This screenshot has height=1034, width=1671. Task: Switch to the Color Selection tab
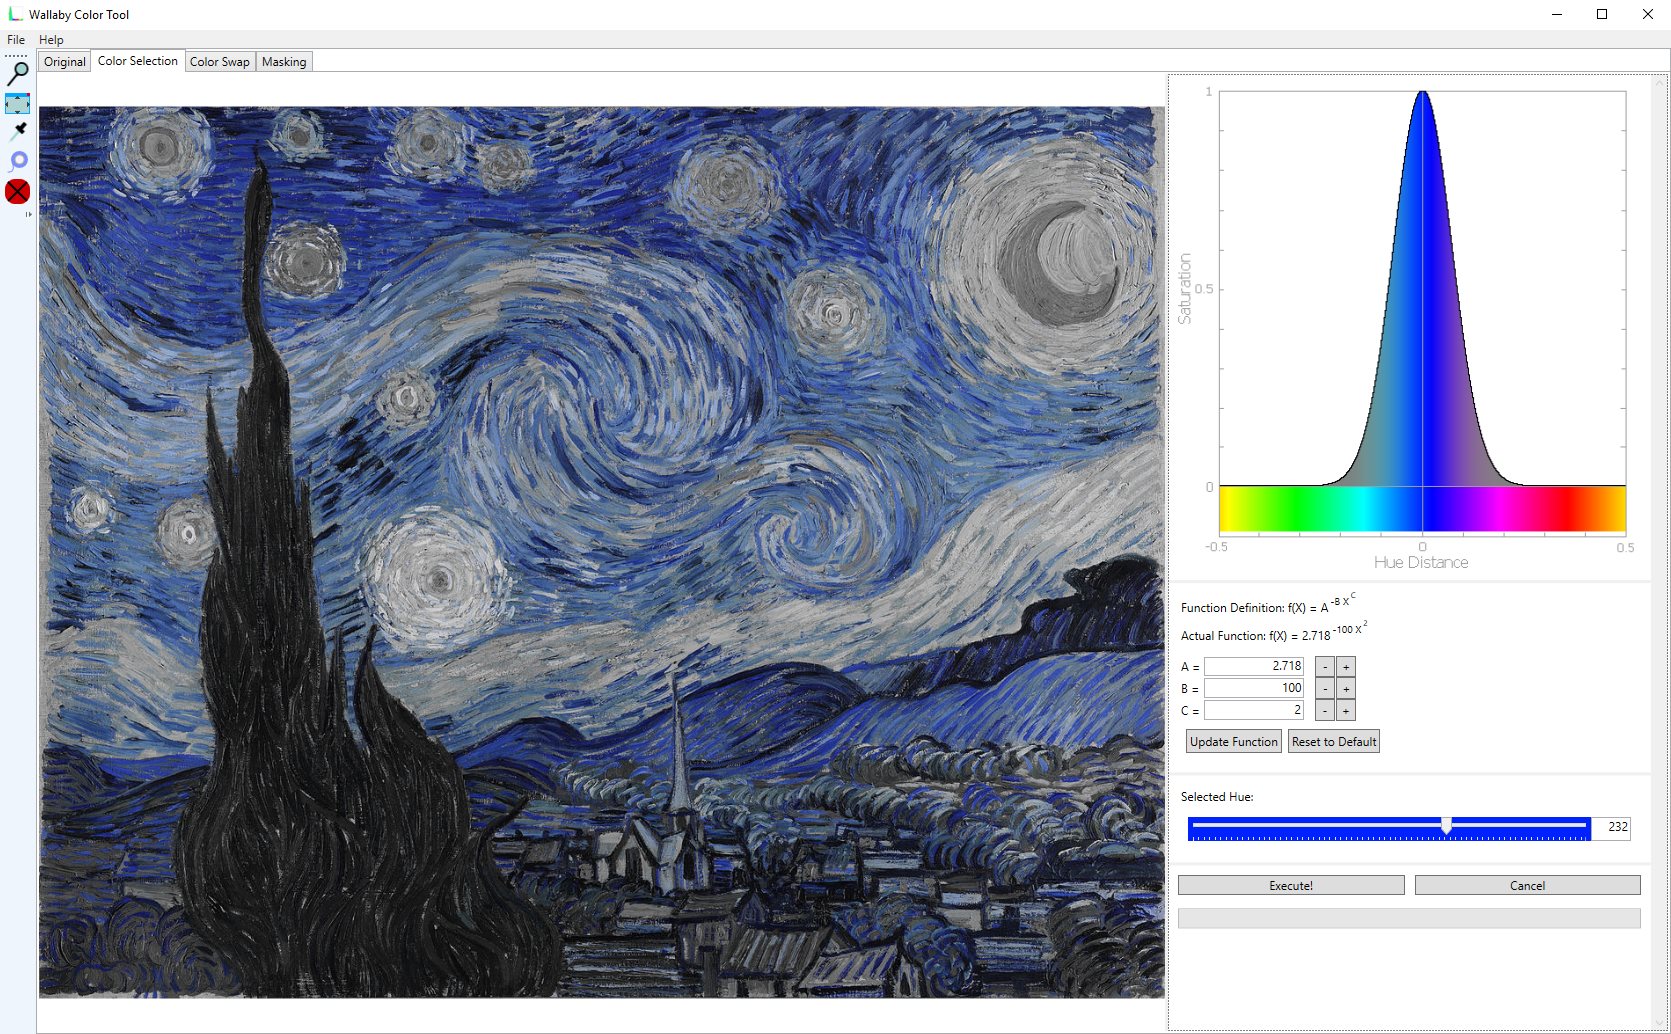pyautogui.click(x=138, y=61)
